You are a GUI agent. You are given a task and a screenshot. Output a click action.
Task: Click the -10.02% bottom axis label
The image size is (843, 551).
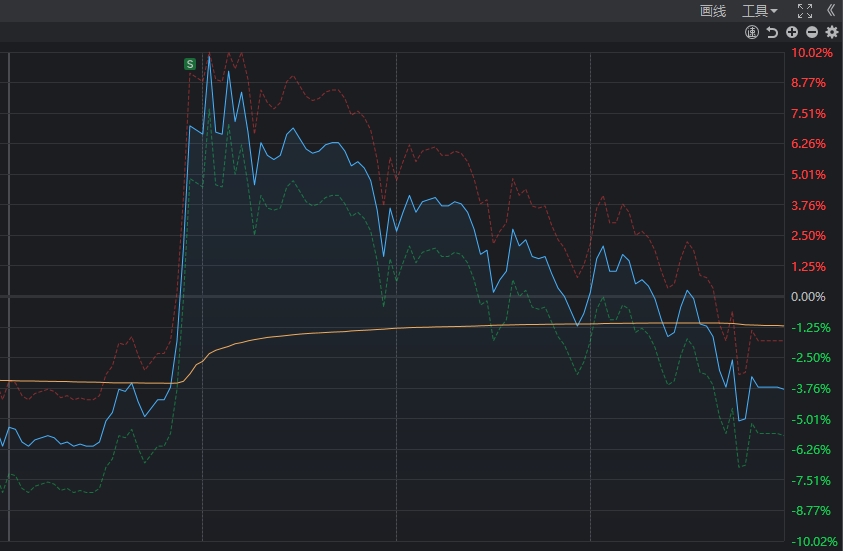click(x=813, y=542)
